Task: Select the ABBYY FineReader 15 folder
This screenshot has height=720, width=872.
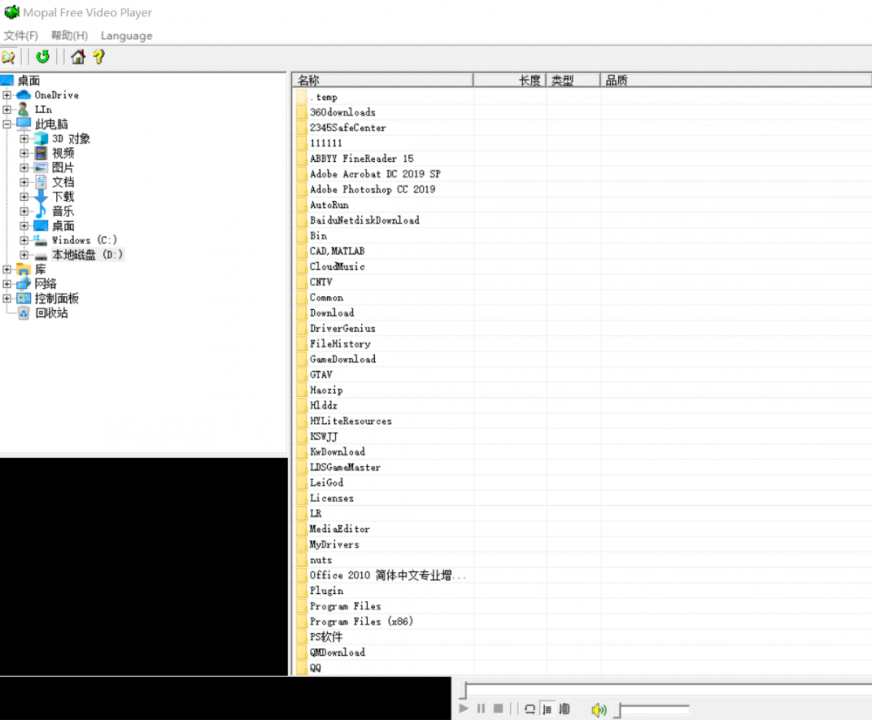Action: click(x=361, y=158)
